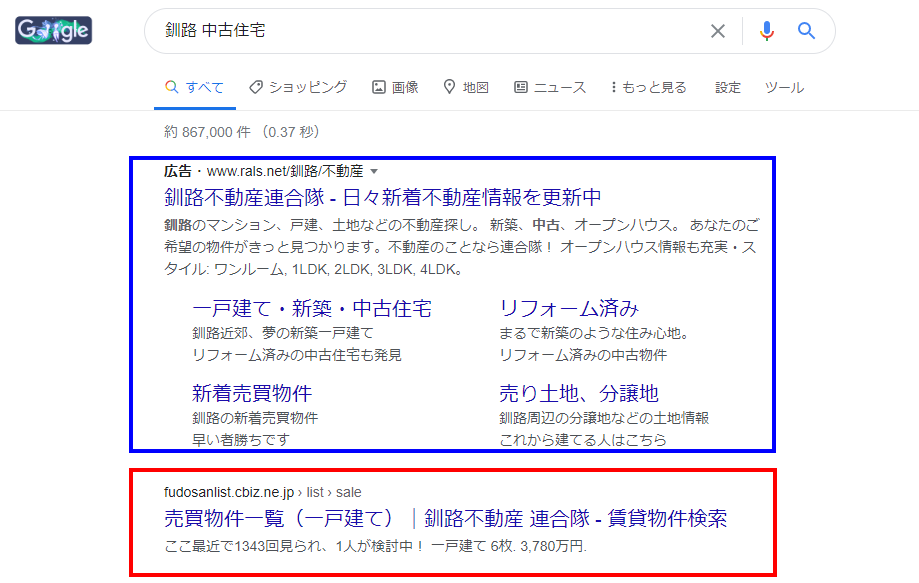Clear the search box with the X icon

pos(717,31)
